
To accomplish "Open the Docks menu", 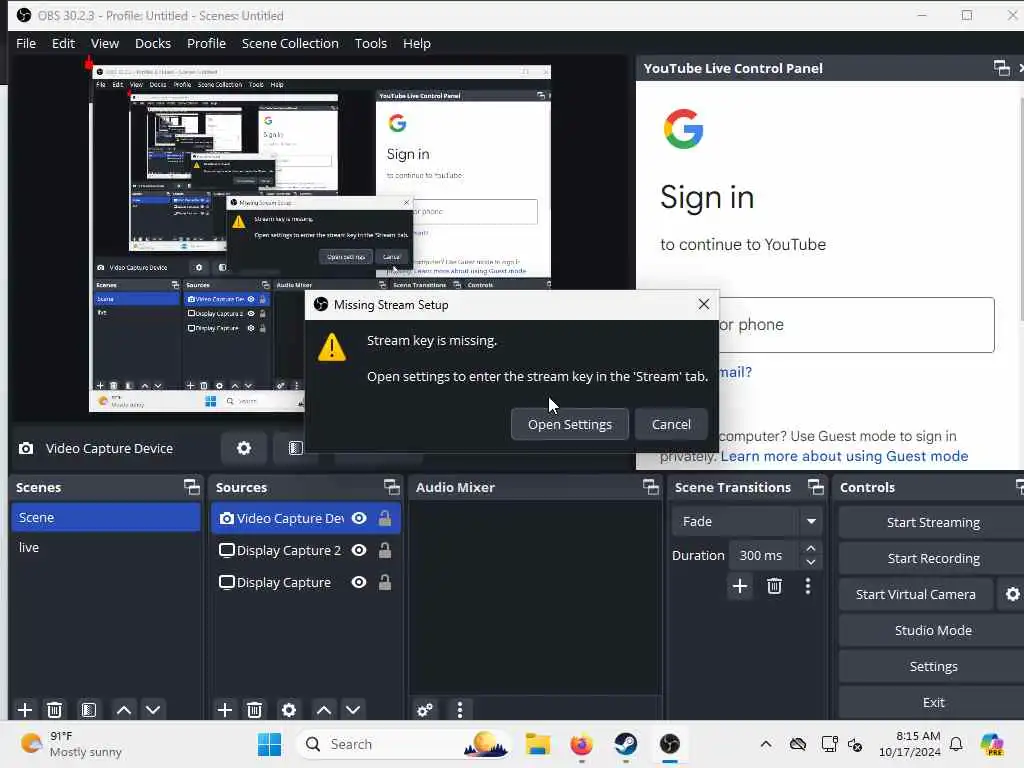I will coord(153,43).
